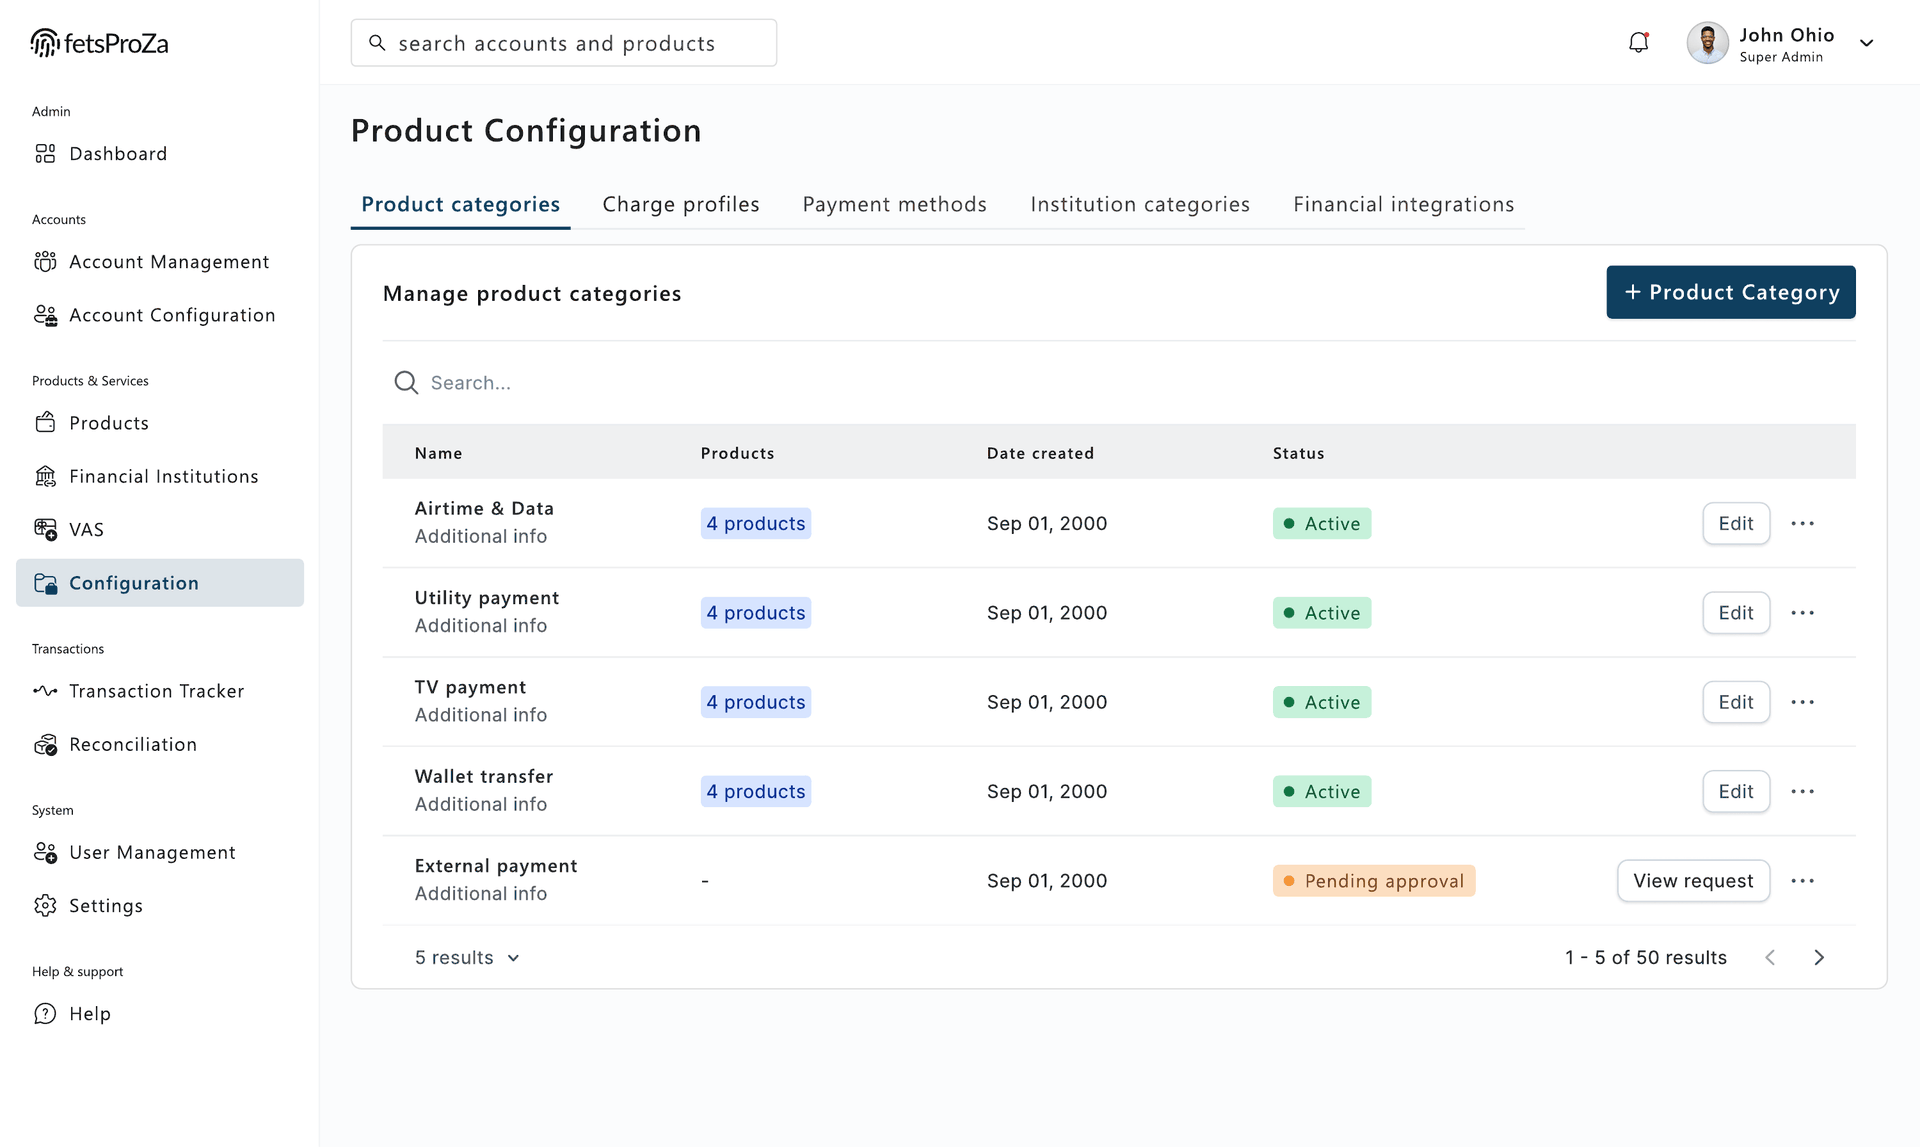Click 4 products badge for Utility payment
This screenshot has height=1147, width=1920.
tap(755, 613)
